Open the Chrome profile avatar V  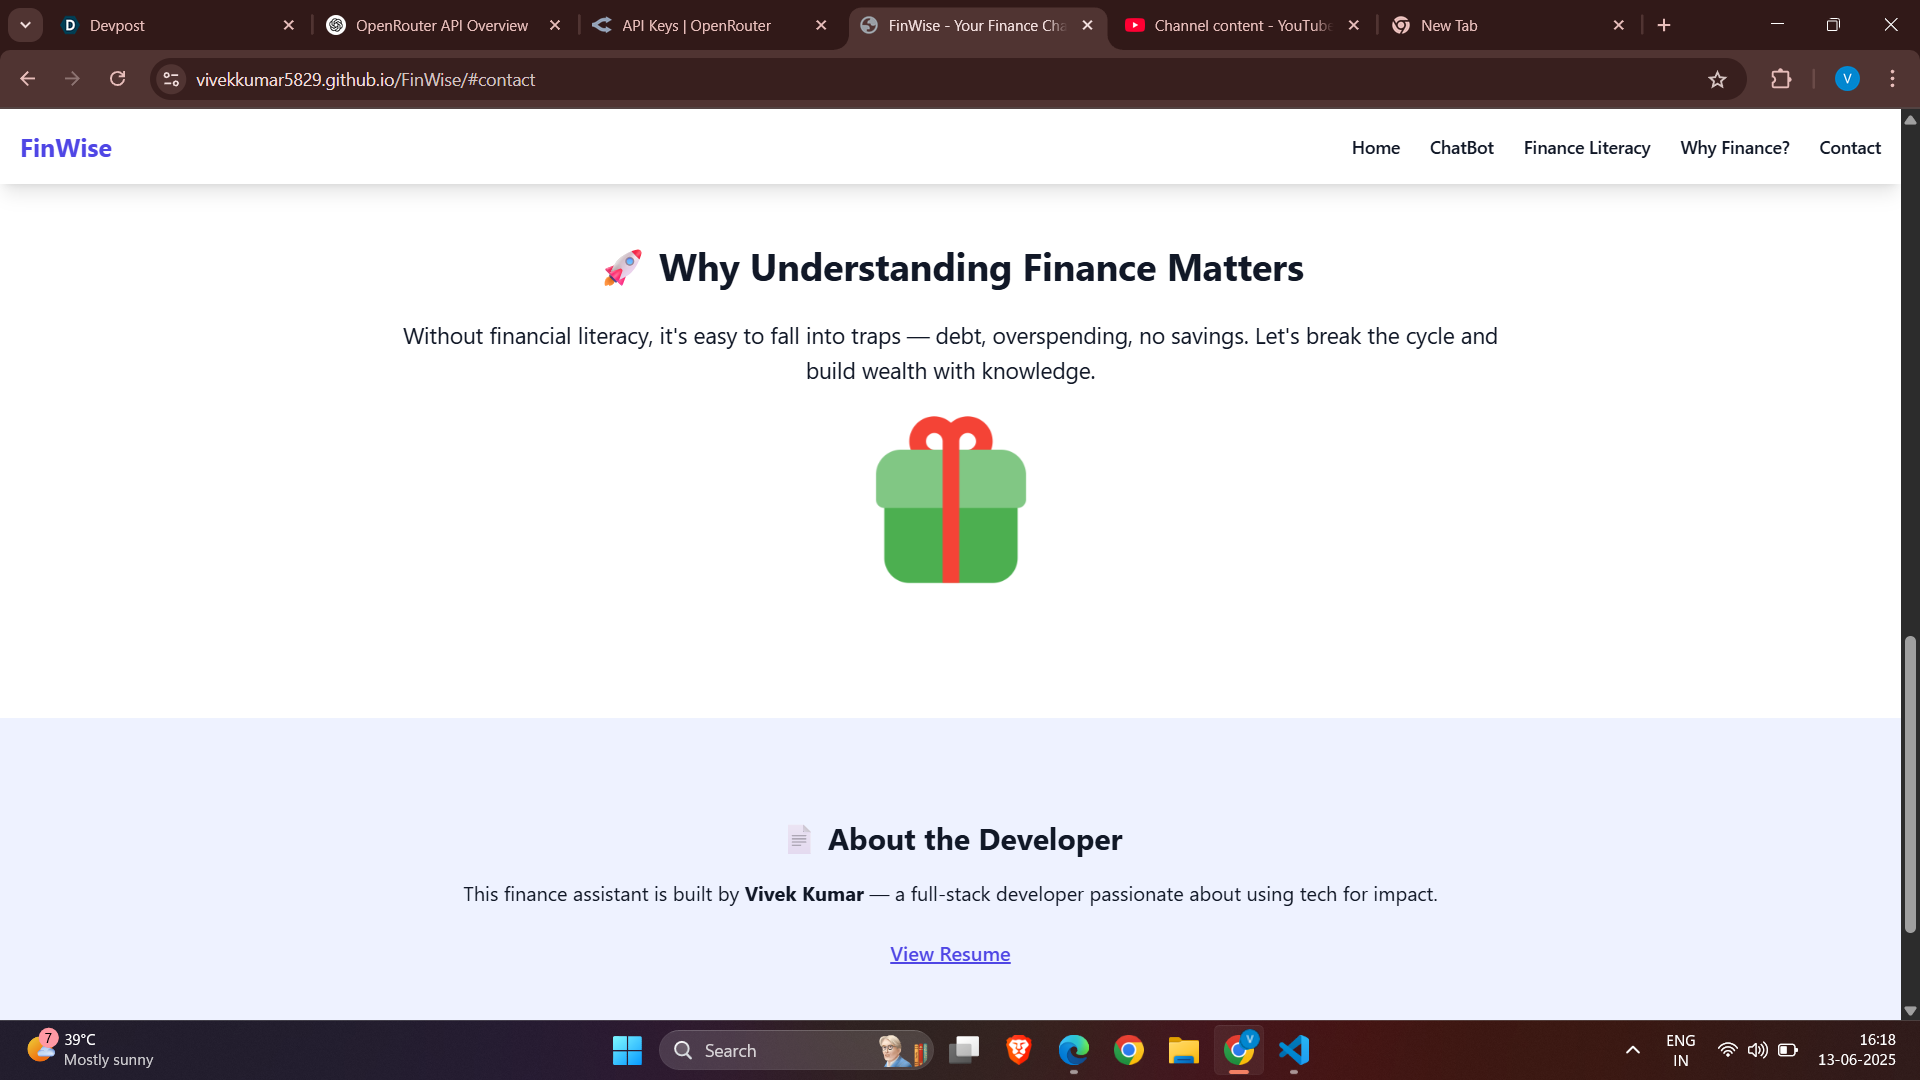point(1846,79)
